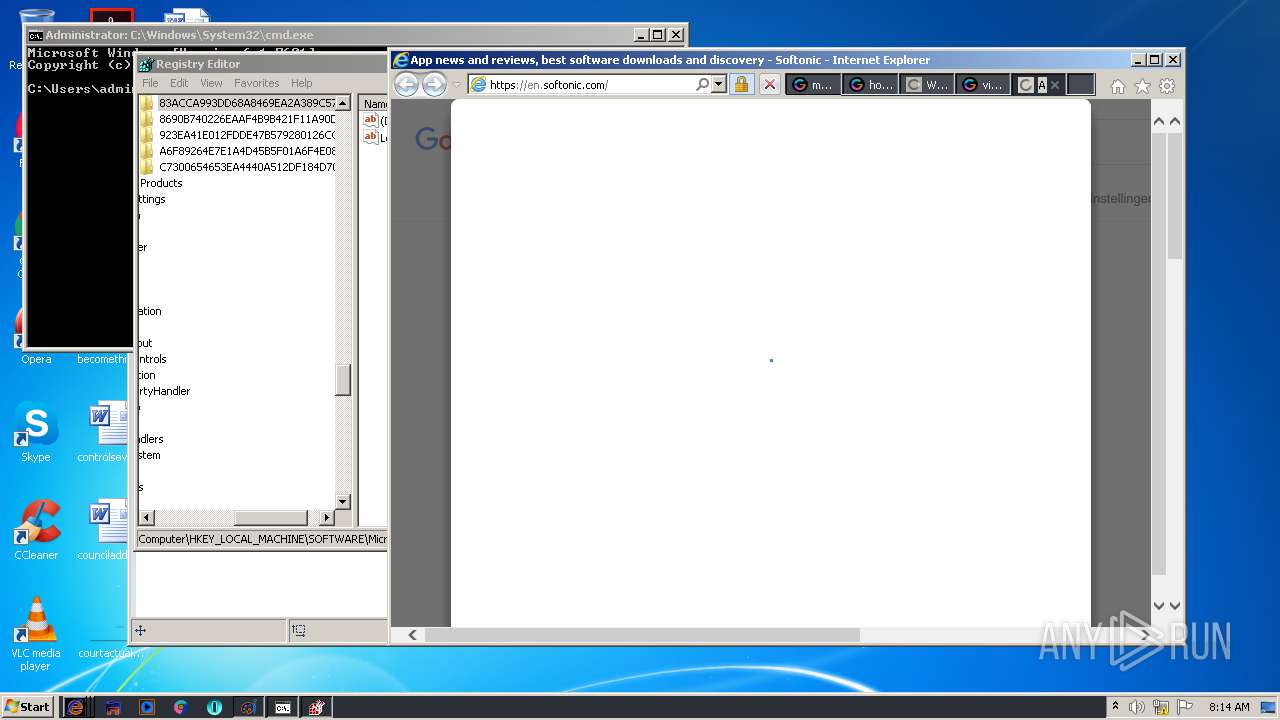Screen dimensions: 1280x720
Task: Click the Registry Editor title icon
Action: (x=146, y=64)
